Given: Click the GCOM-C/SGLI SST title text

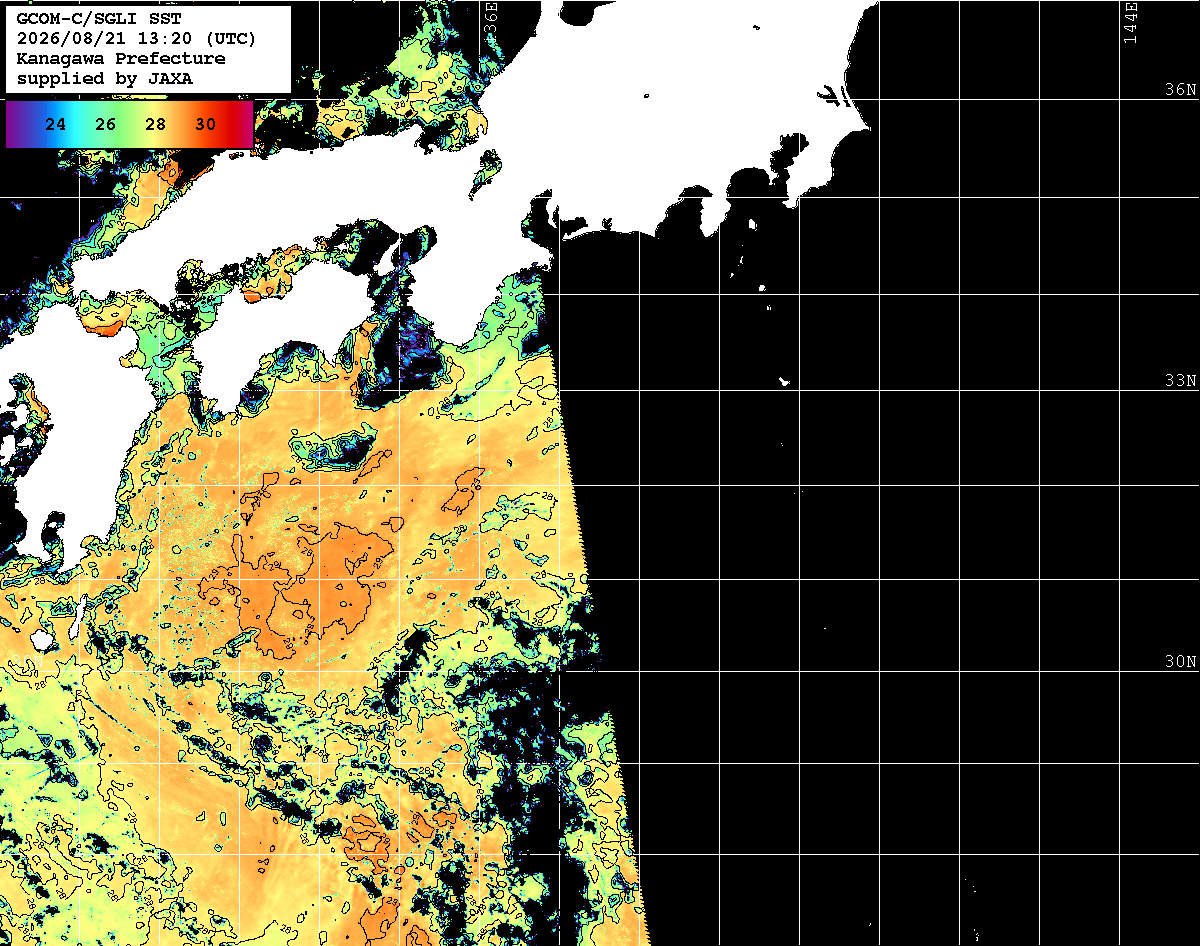Looking at the screenshot, I should click(x=98, y=19).
